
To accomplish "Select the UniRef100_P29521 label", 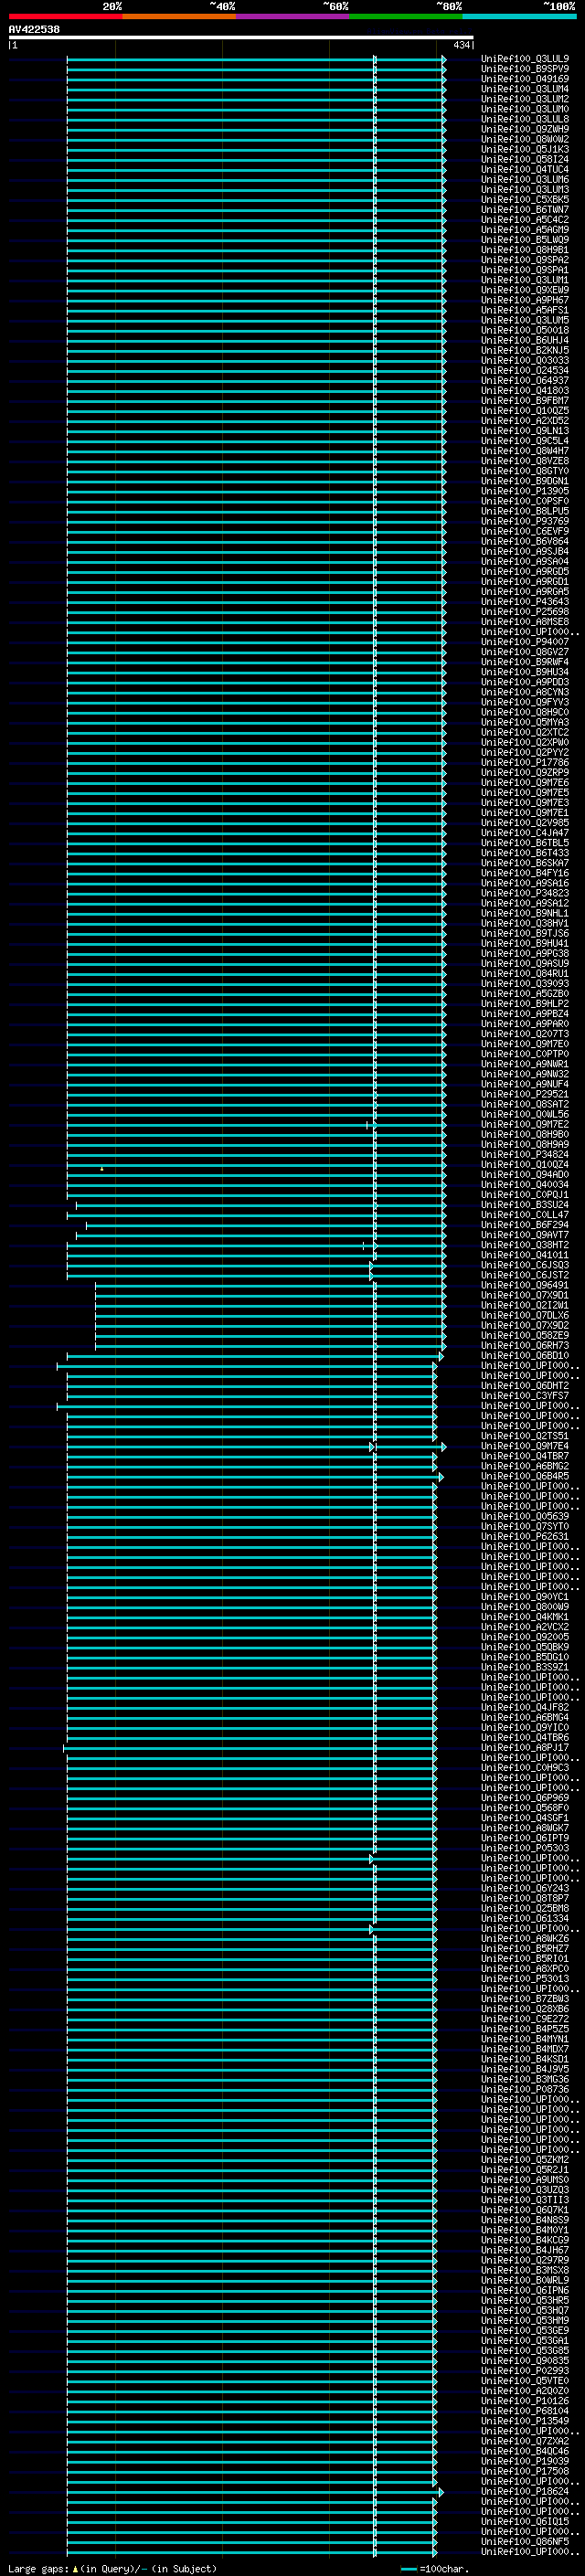I will point(525,1094).
